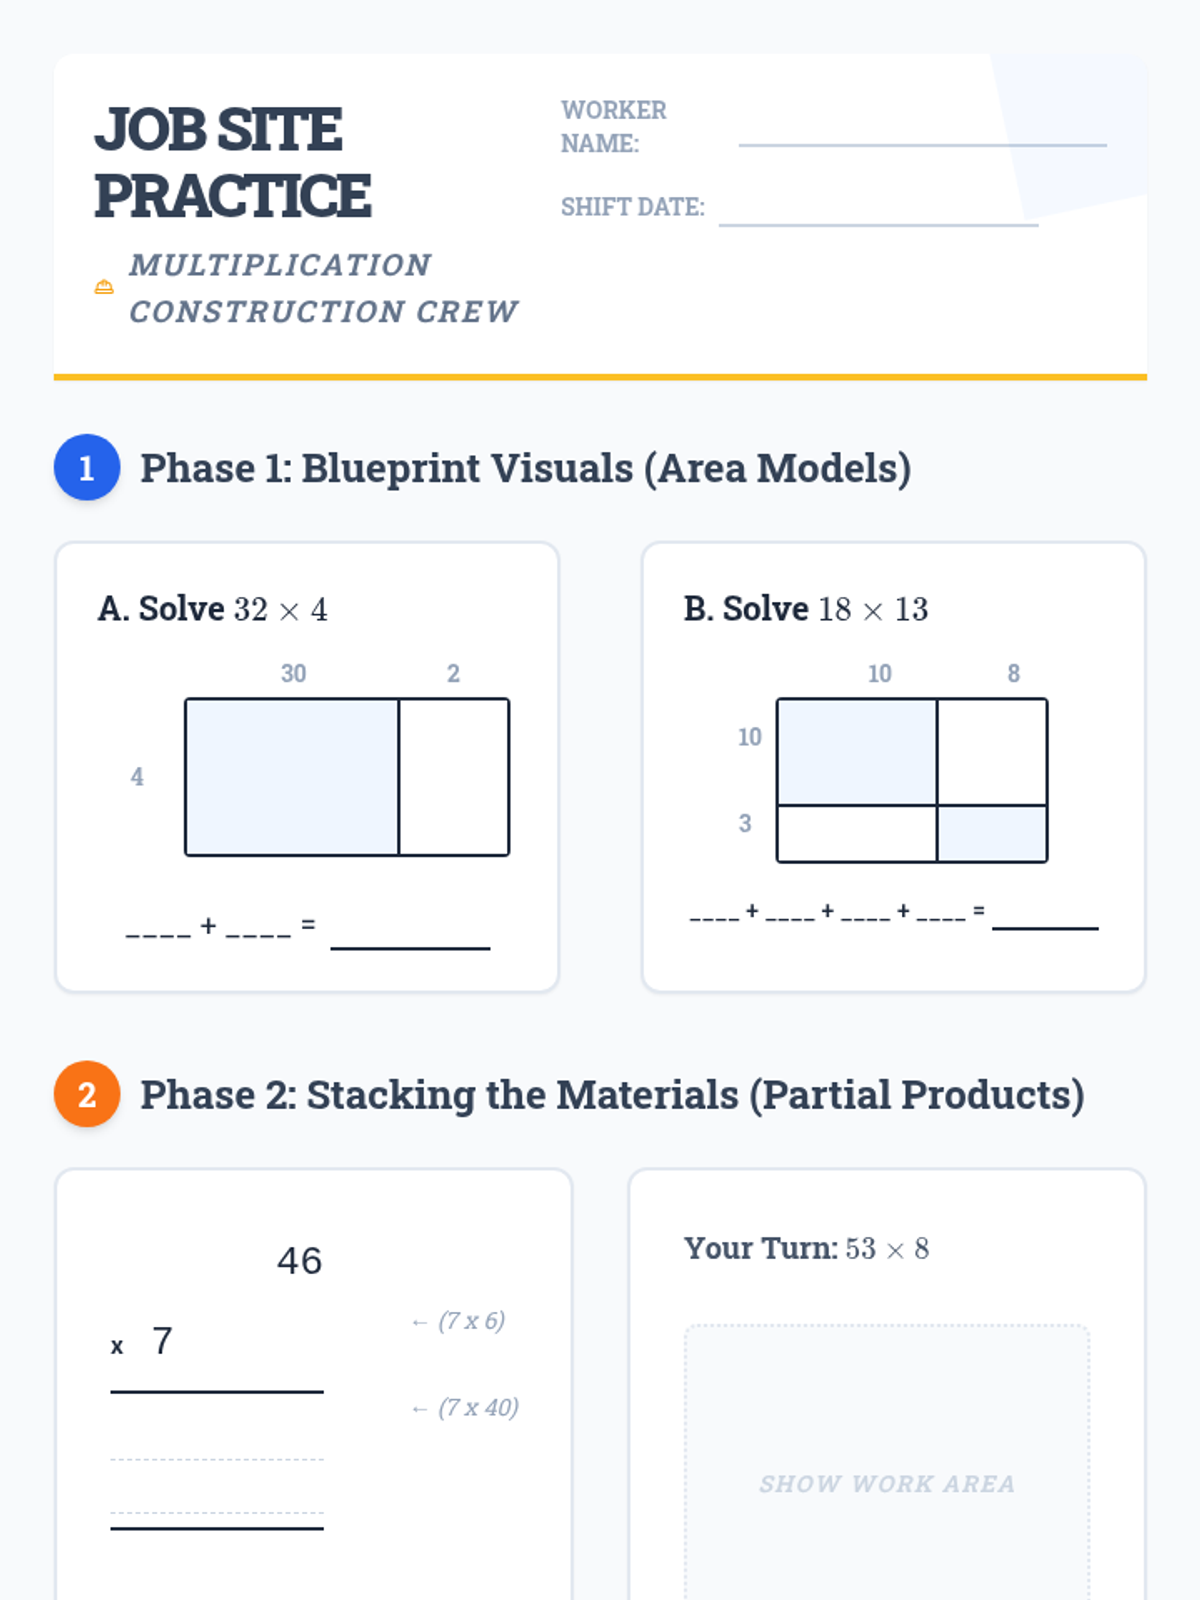Click the Phase 2 Stacking the Materials heading

click(x=612, y=1095)
